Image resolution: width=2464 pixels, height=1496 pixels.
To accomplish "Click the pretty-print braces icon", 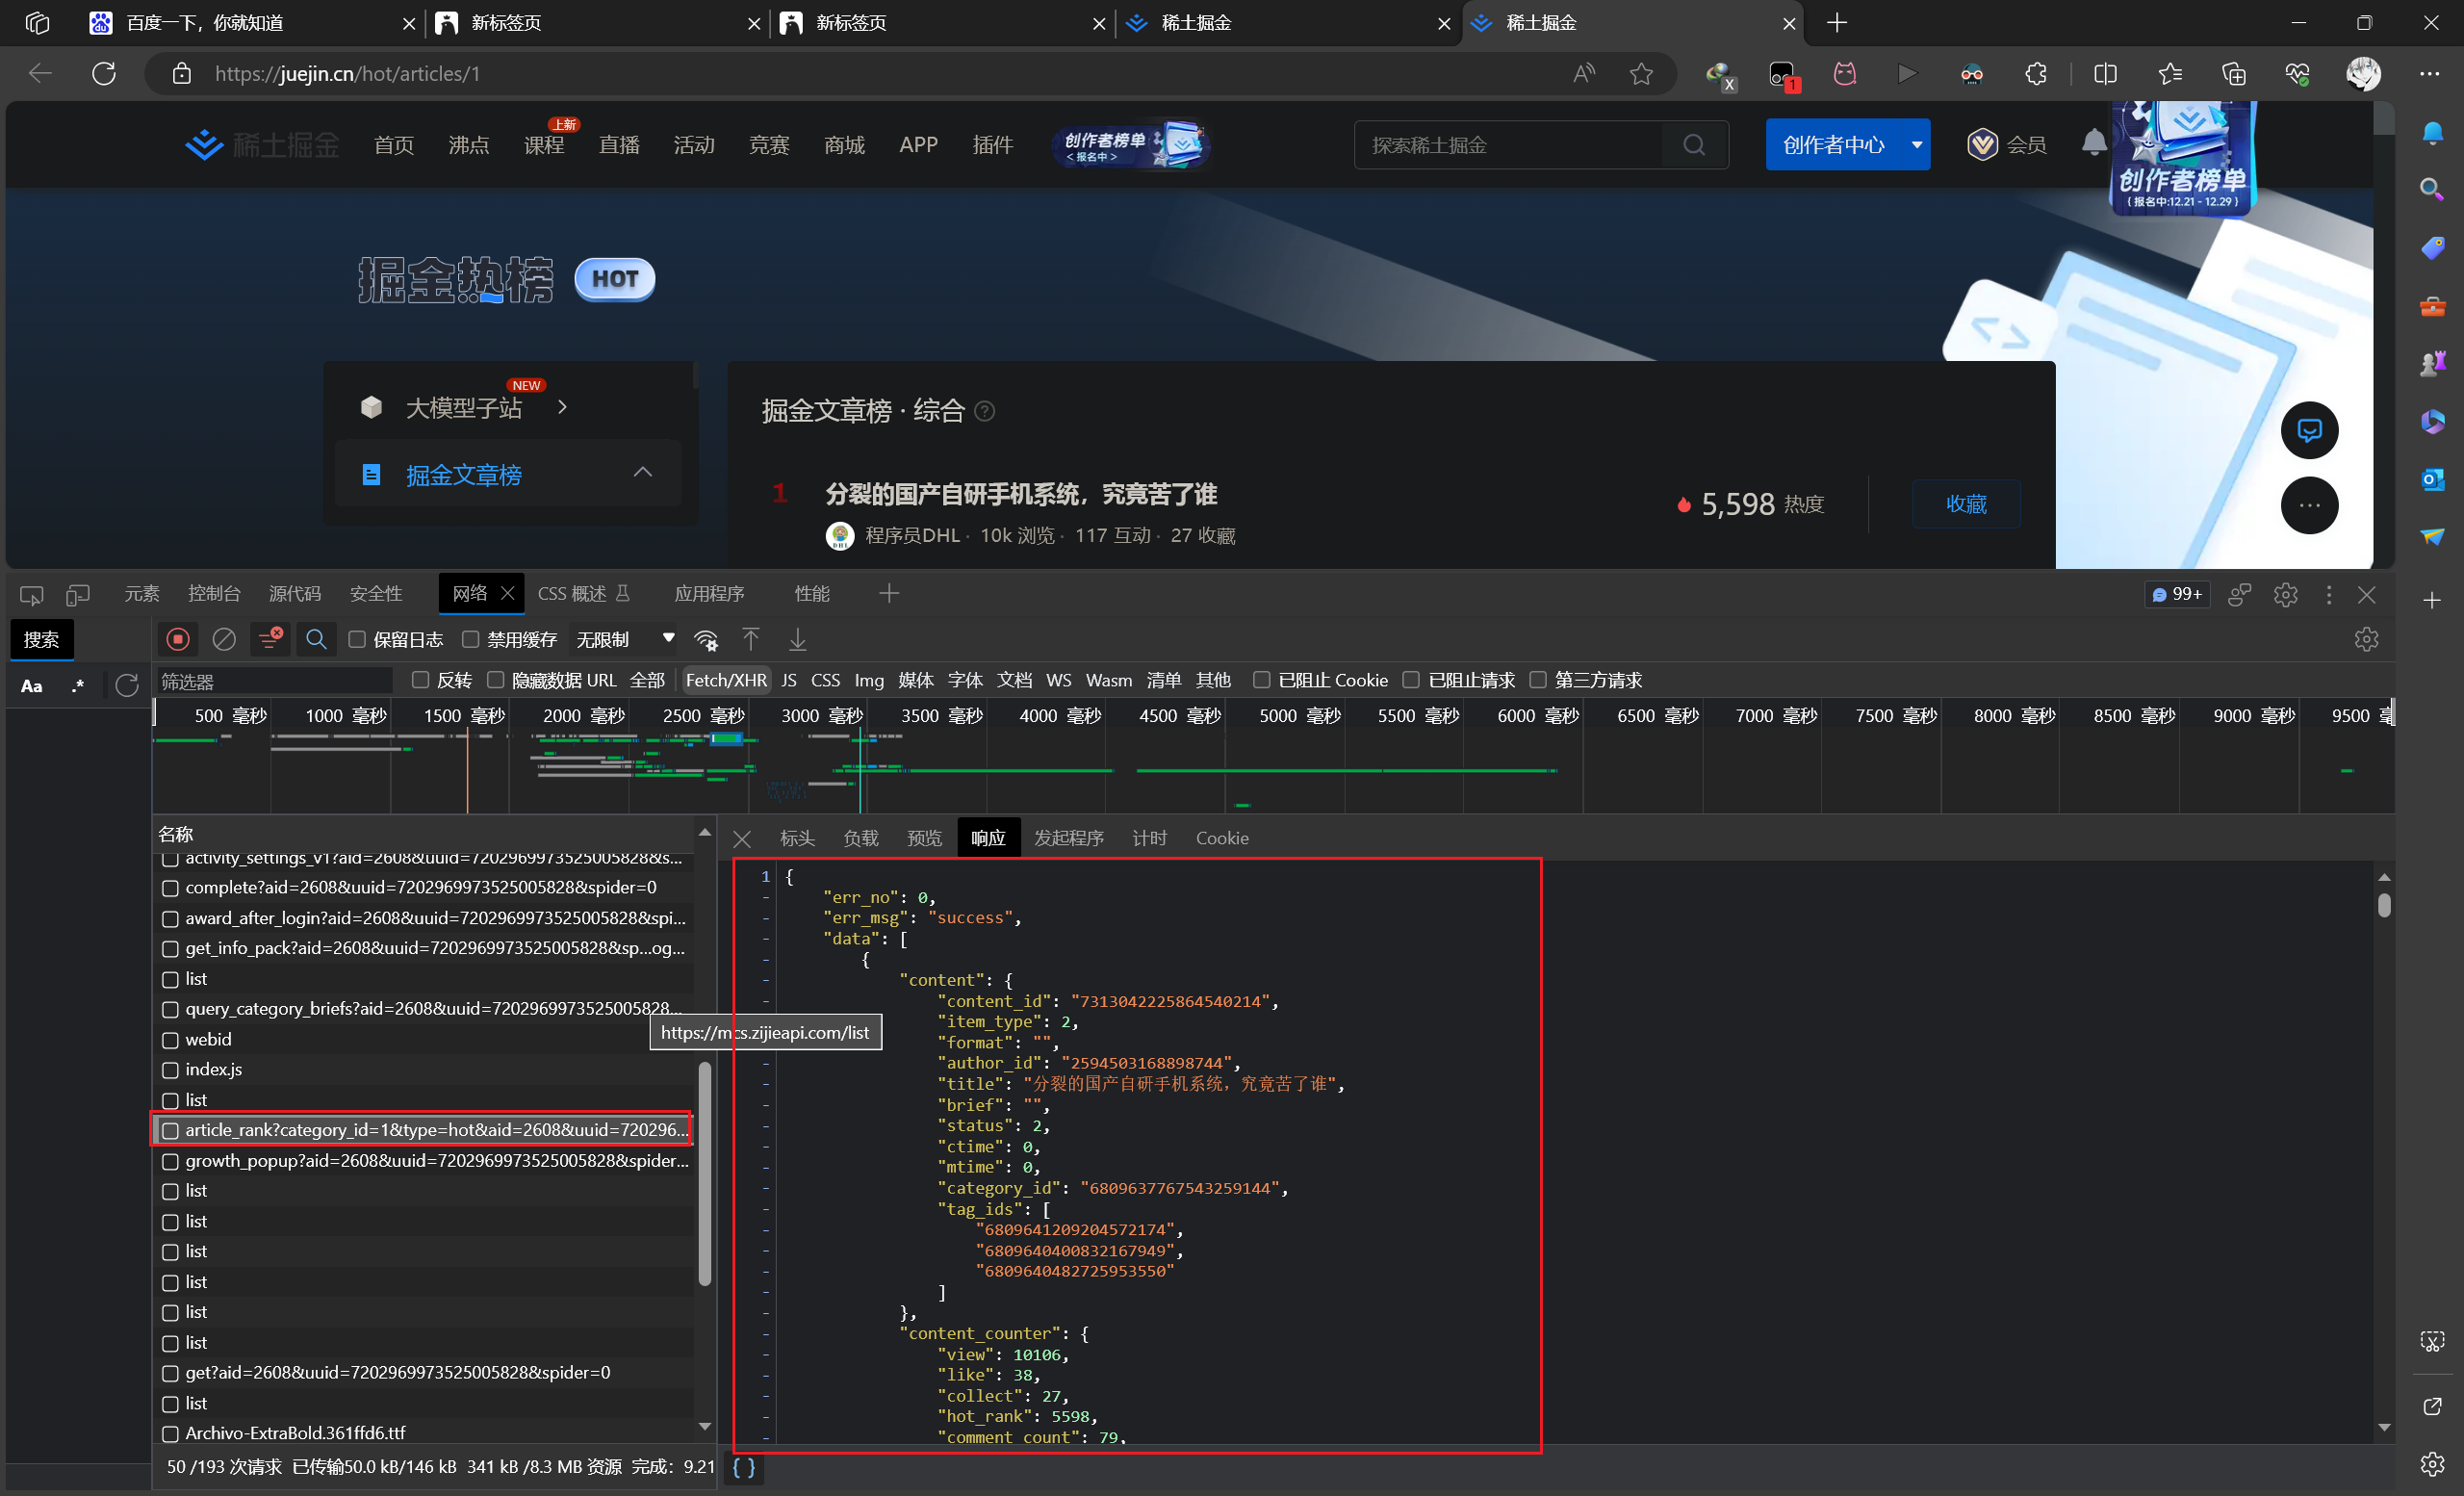I will [744, 1468].
